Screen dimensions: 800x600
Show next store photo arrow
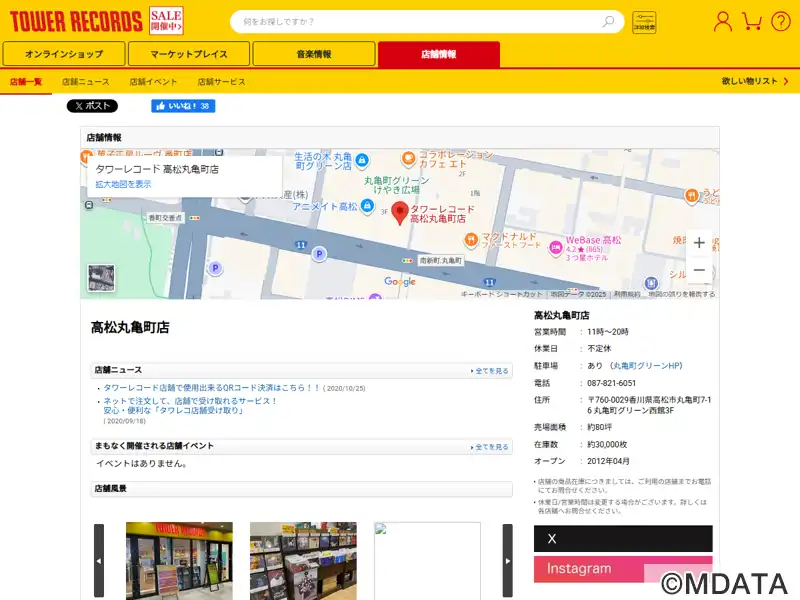click(508, 560)
